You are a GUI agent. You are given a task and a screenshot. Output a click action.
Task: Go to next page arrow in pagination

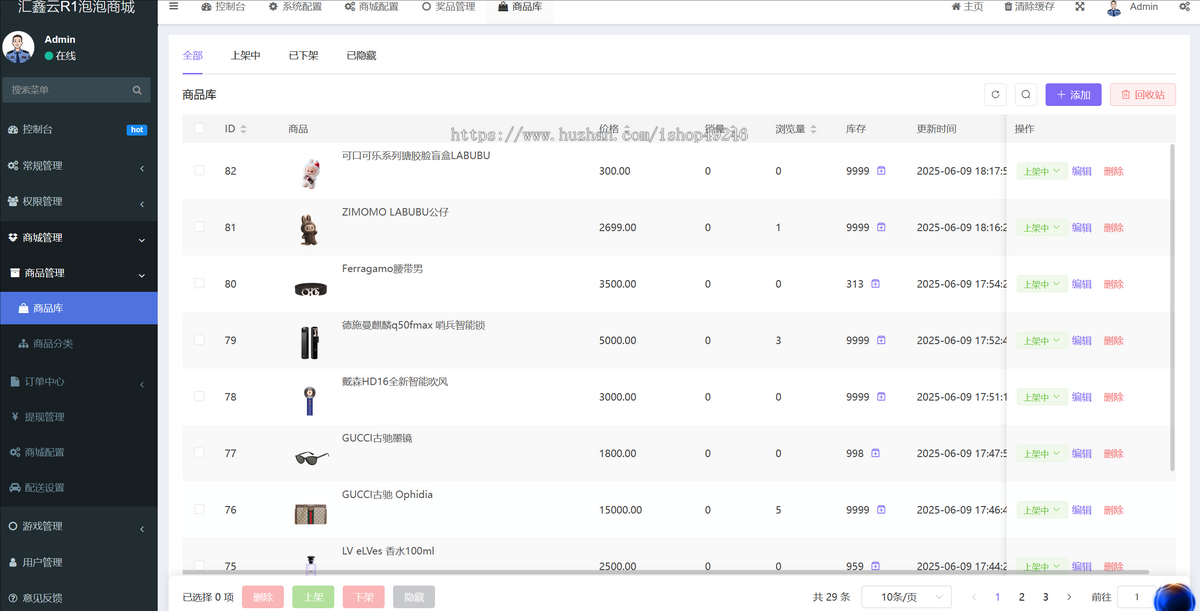[1069, 597]
